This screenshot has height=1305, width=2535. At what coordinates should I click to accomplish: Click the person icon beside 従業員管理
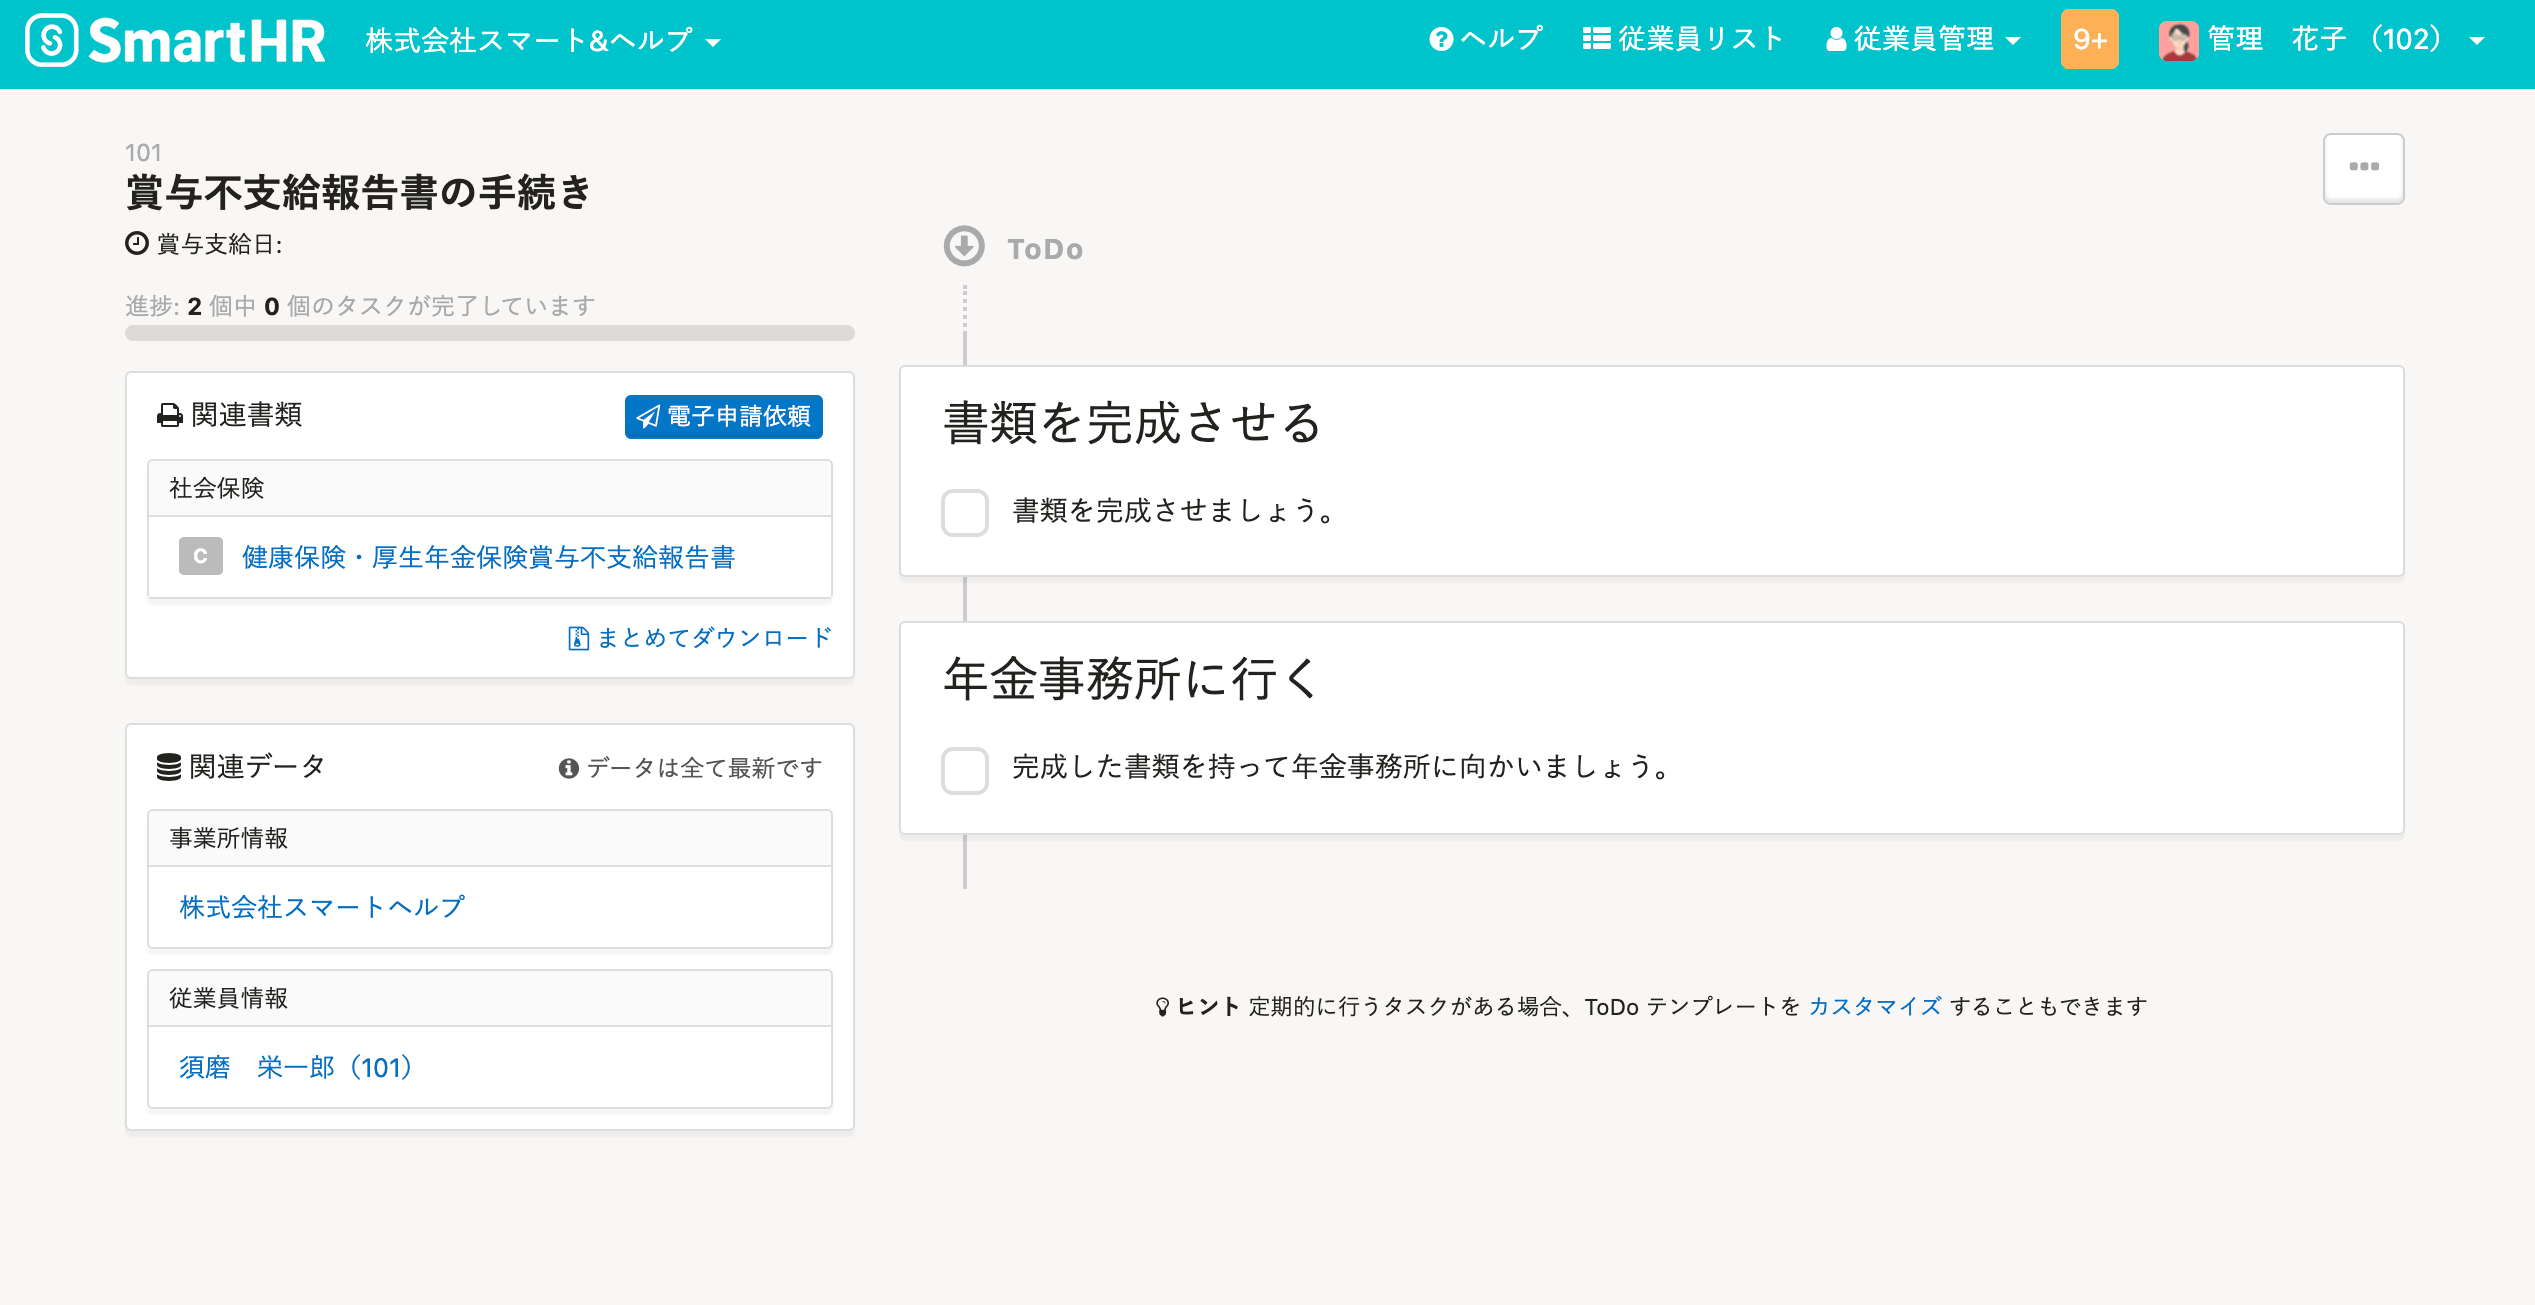point(1836,39)
